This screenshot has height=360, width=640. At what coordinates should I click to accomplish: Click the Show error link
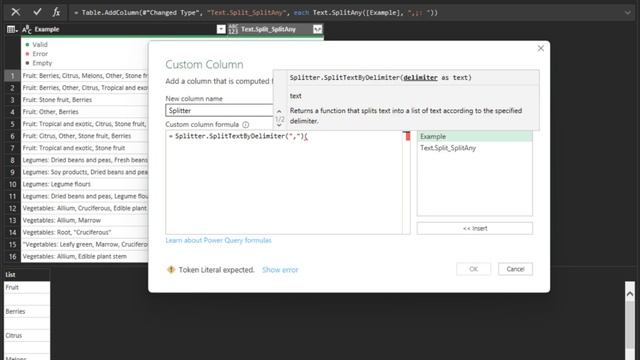280,270
